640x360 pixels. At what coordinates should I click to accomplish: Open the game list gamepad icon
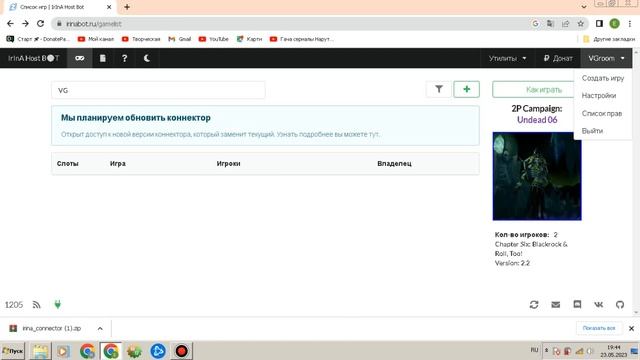(80, 58)
